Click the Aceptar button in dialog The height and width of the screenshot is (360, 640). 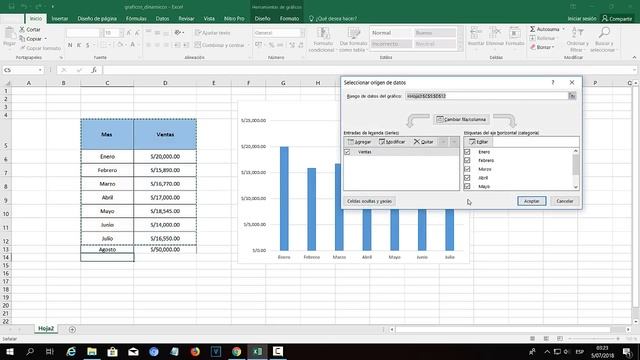coord(531,201)
